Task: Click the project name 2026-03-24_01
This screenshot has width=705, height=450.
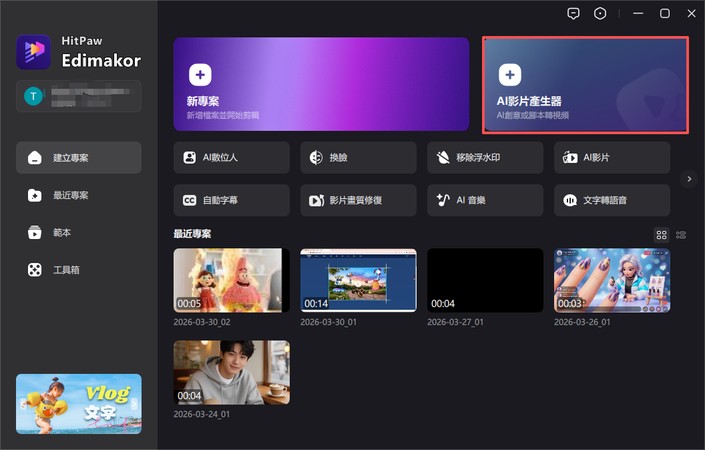Action: tap(202, 414)
